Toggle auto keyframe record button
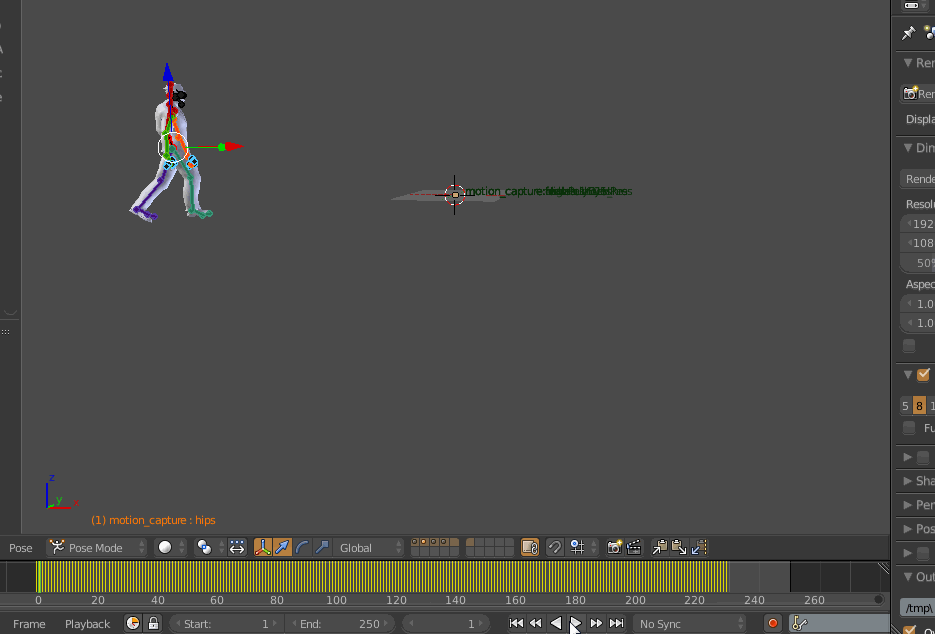 click(773, 624)
